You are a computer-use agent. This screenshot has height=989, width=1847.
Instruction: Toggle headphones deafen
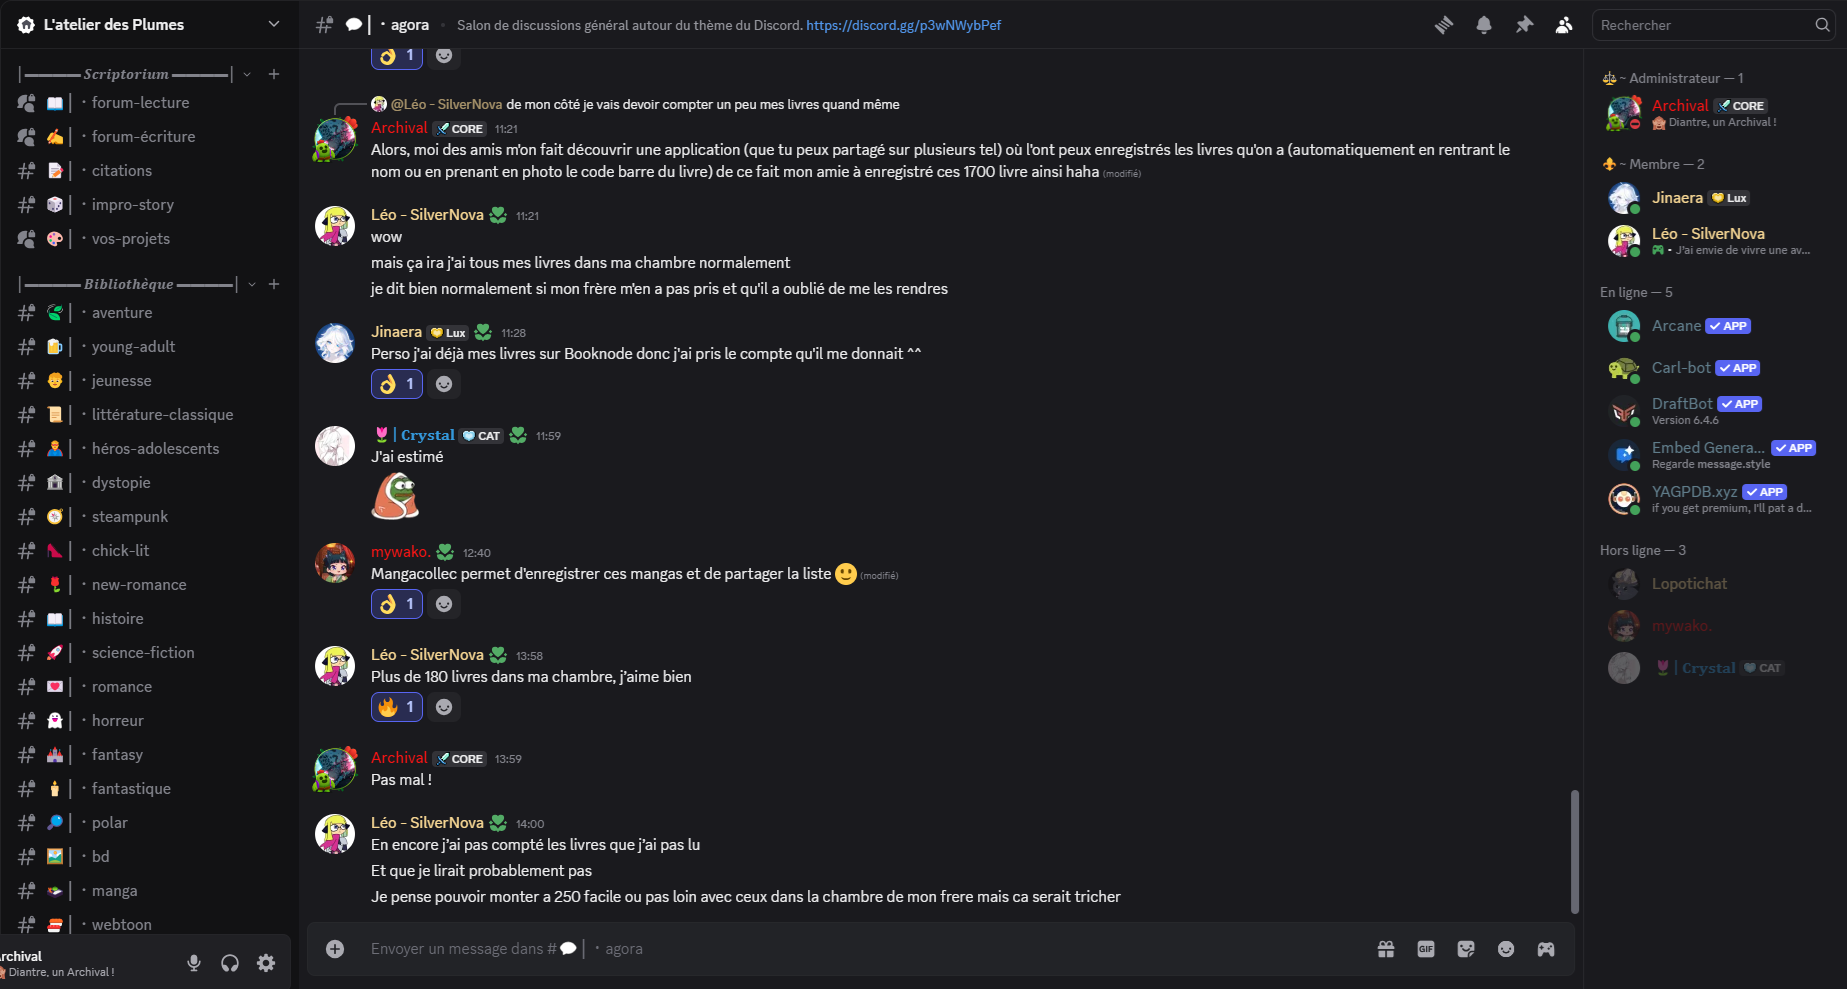(230, 963)
